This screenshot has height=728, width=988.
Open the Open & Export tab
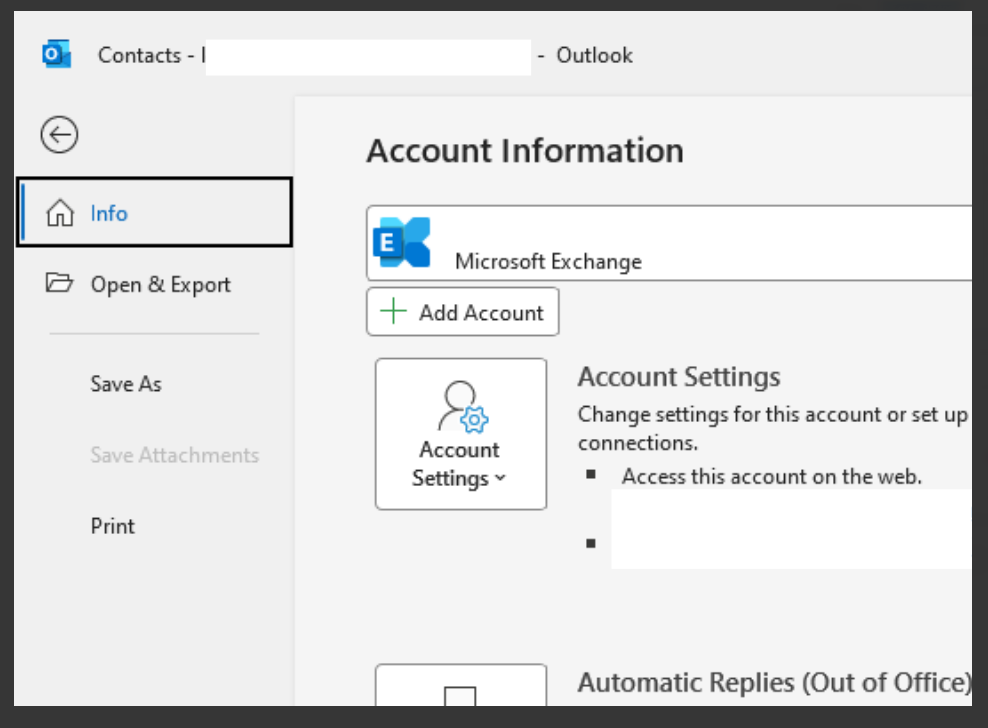coord(154,284)
